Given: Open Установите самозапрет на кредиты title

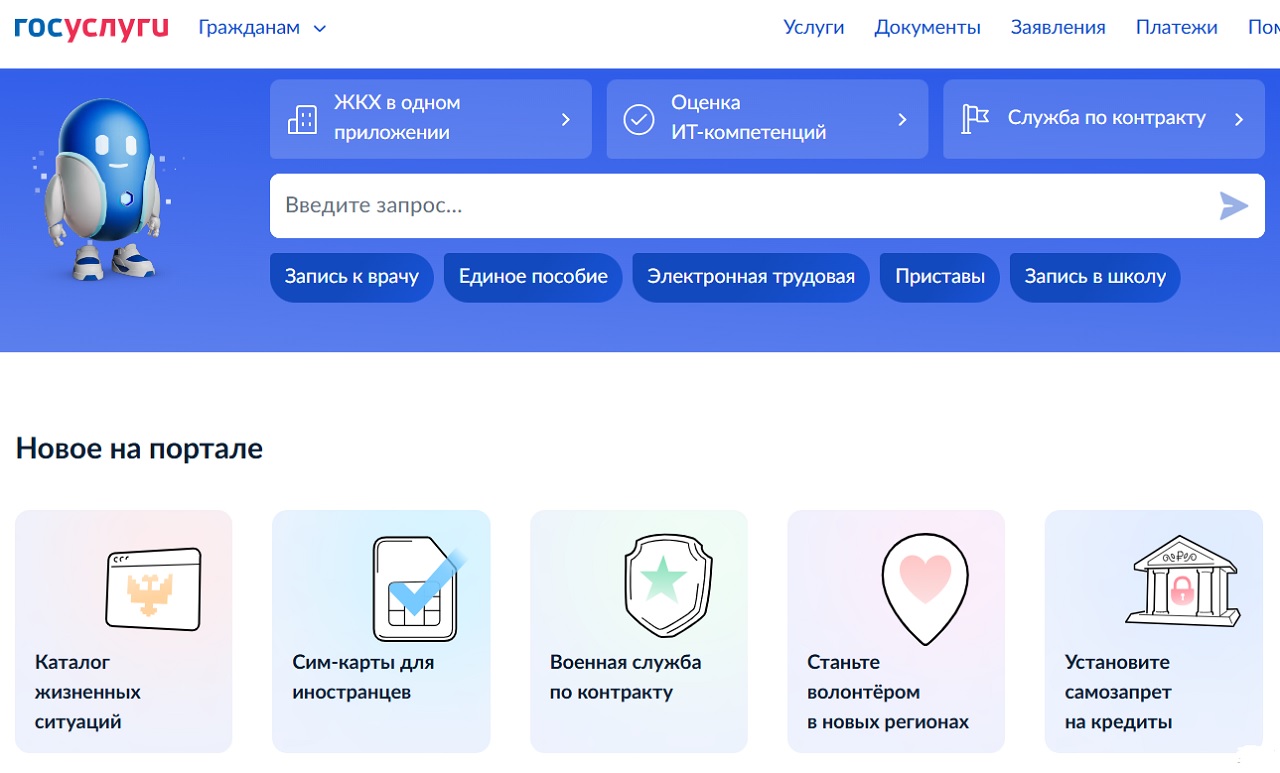Looking at the screenshot, I should pos(1118,692).
